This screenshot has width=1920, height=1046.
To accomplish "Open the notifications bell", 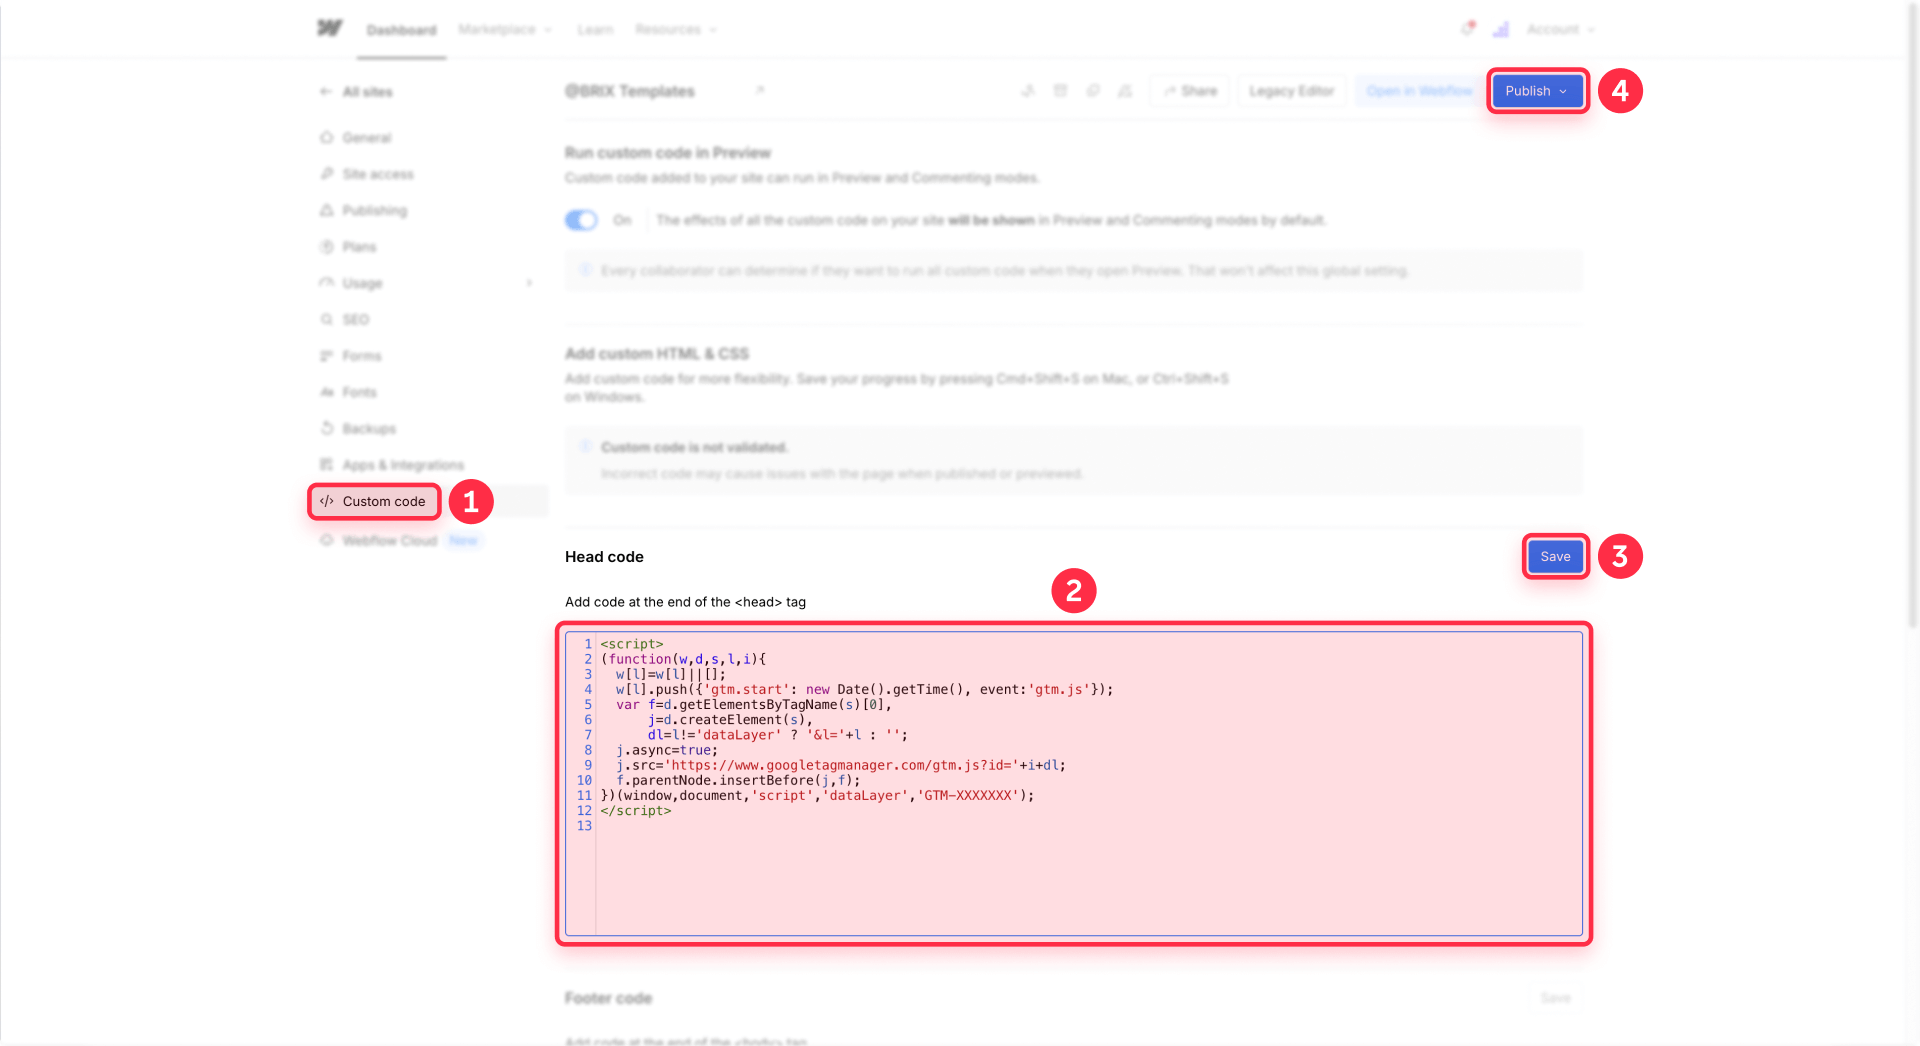I will tap(1466, 29).
